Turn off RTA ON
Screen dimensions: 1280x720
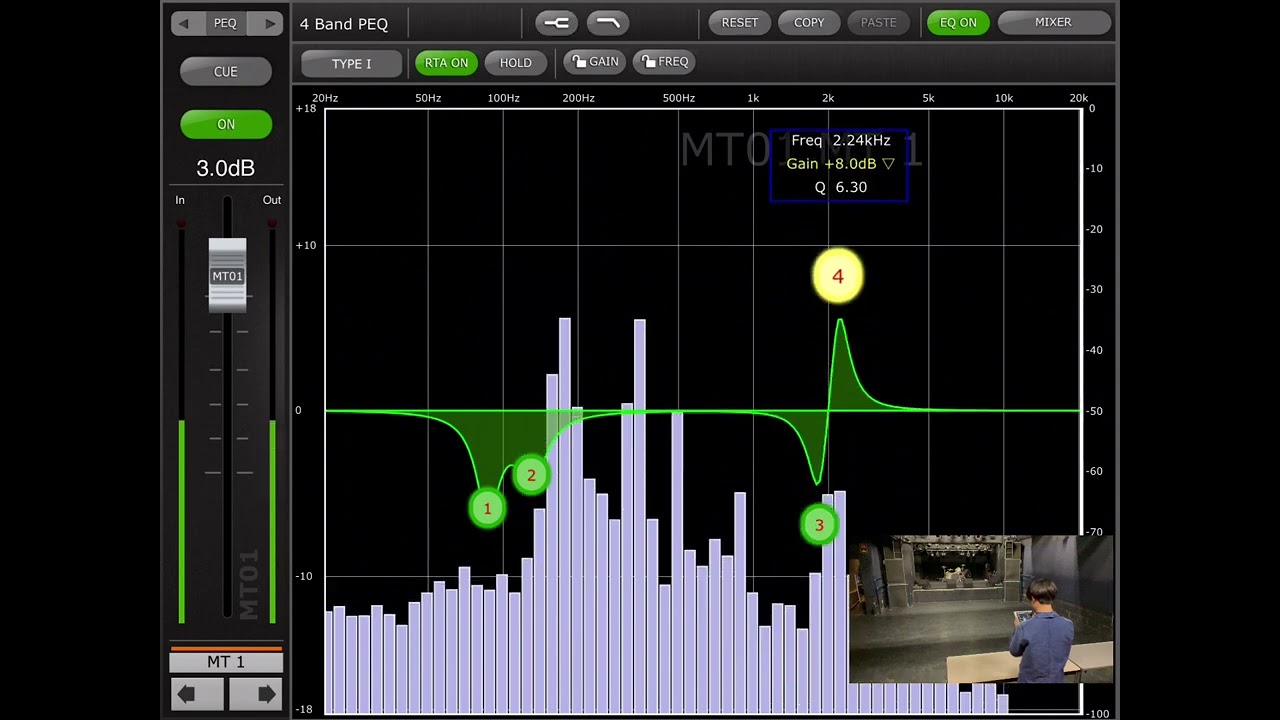point(446,63)
